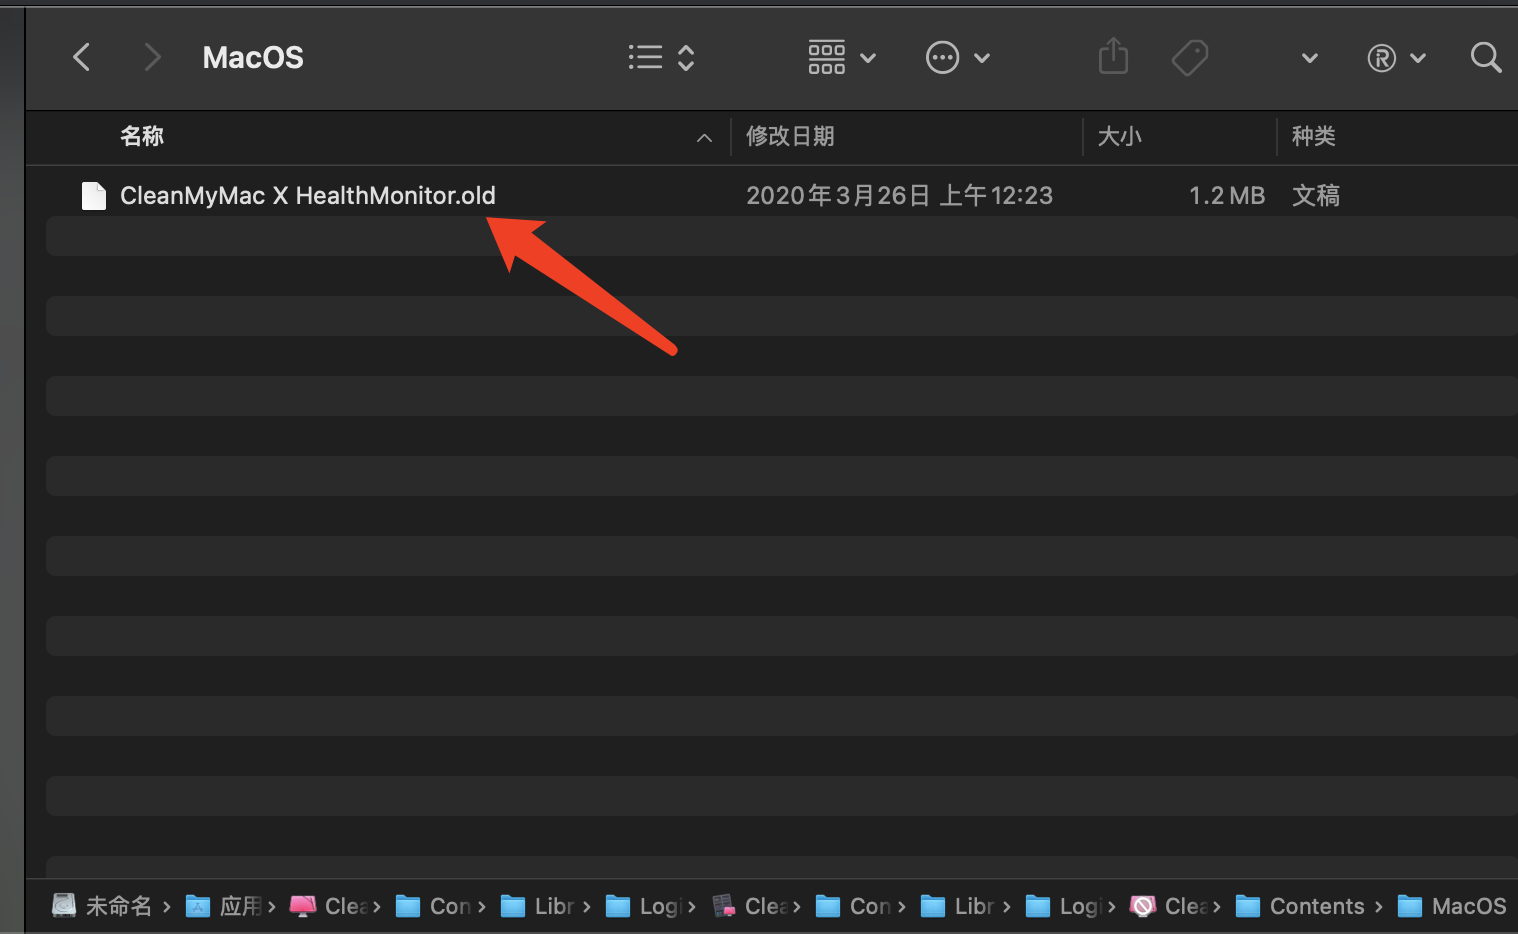Click the 文稿 kind cell
The height and width of the screenshot is (934, 1518).
click(1315, 195)
